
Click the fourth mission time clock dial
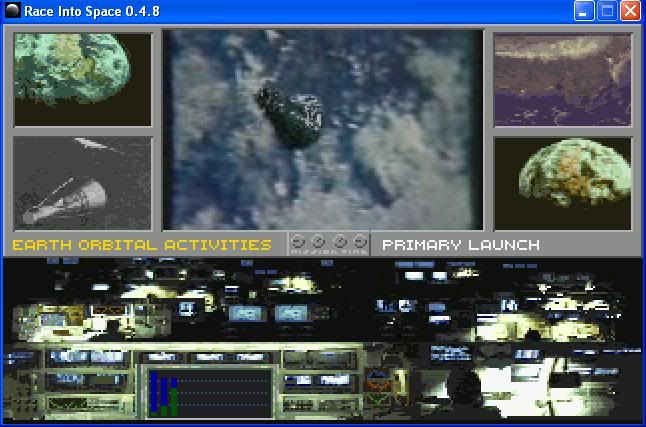360,241
